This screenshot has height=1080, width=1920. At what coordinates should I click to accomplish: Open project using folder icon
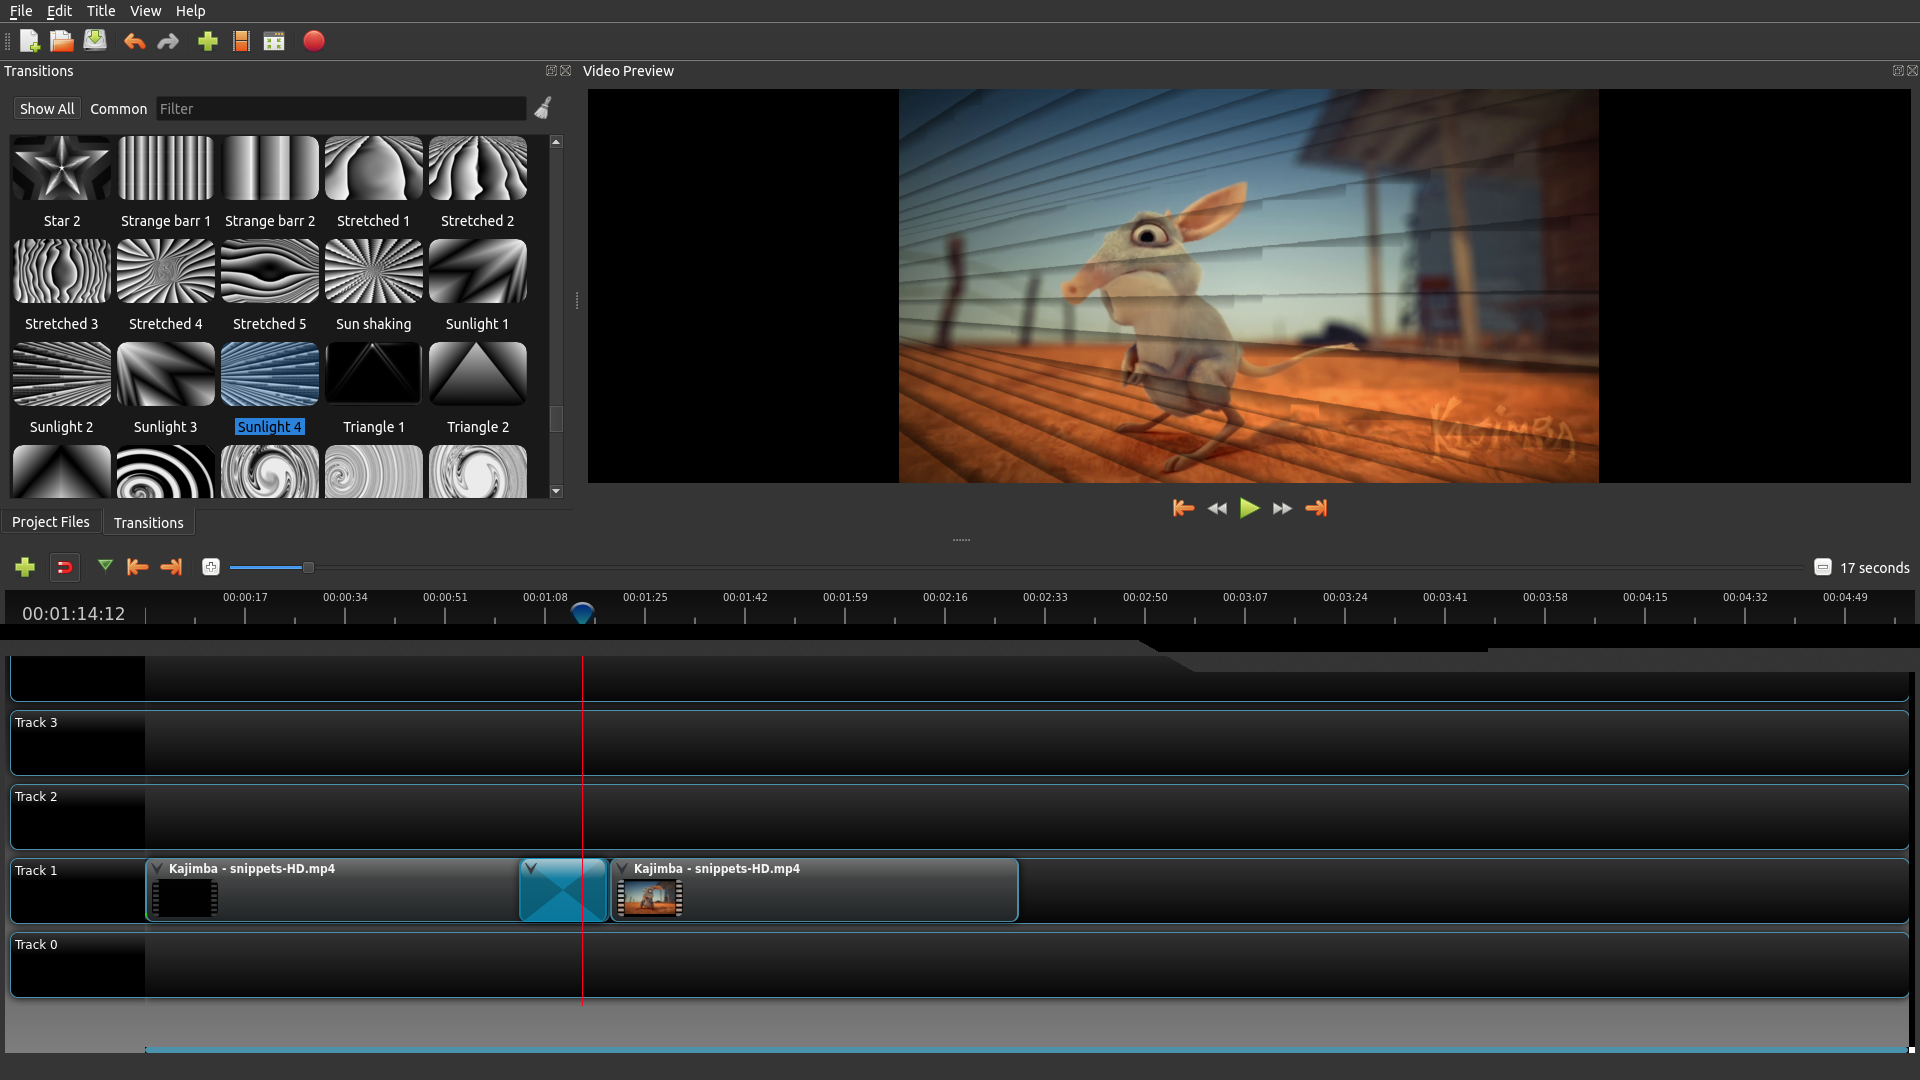62,41
